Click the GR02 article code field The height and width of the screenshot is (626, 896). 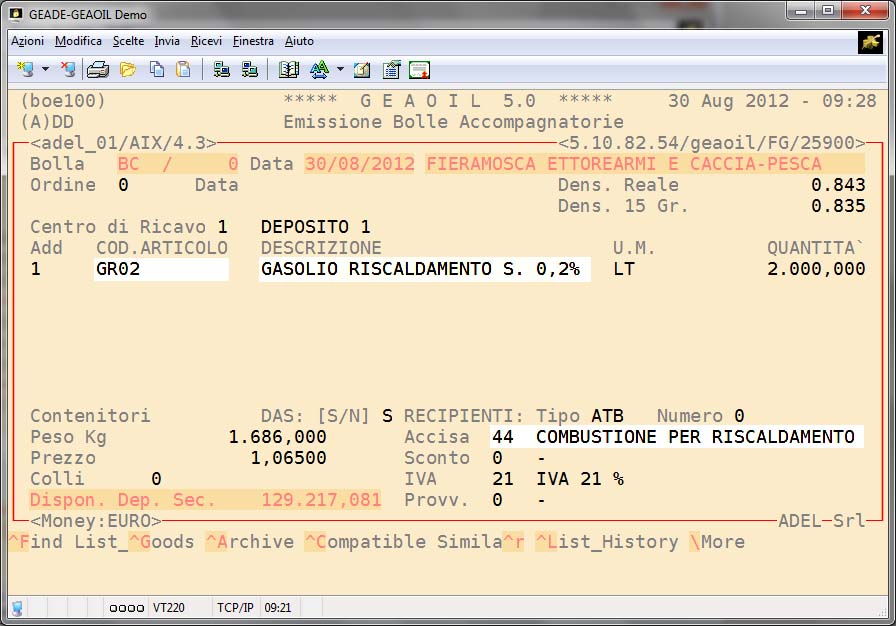pyautogui.click(x=161, y=269)
